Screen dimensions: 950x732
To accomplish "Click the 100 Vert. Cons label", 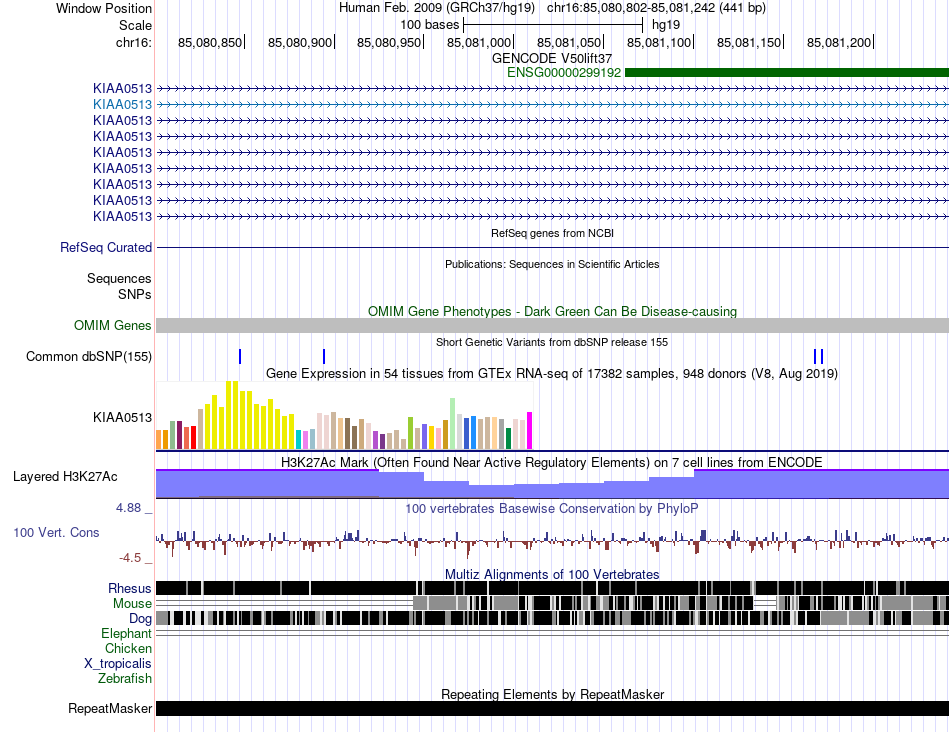I will [x=56, y=533].
